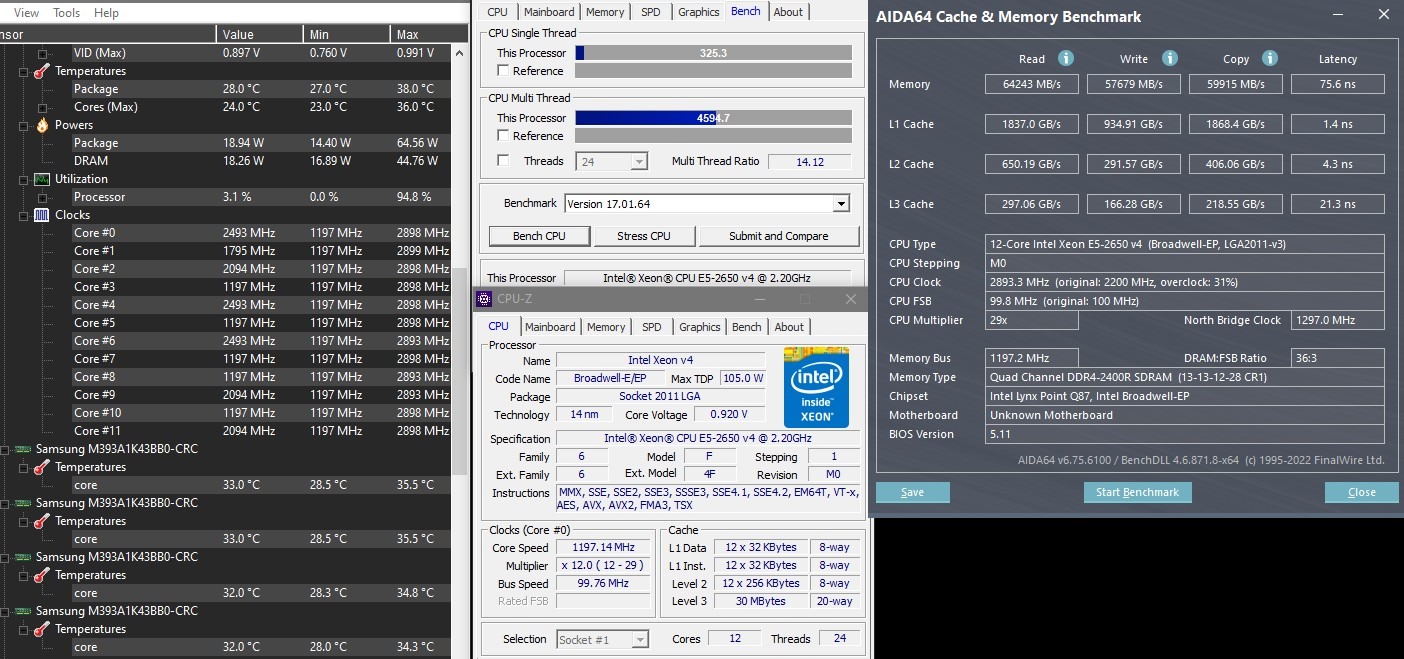Click the Min column header

(x=347, y=34)
